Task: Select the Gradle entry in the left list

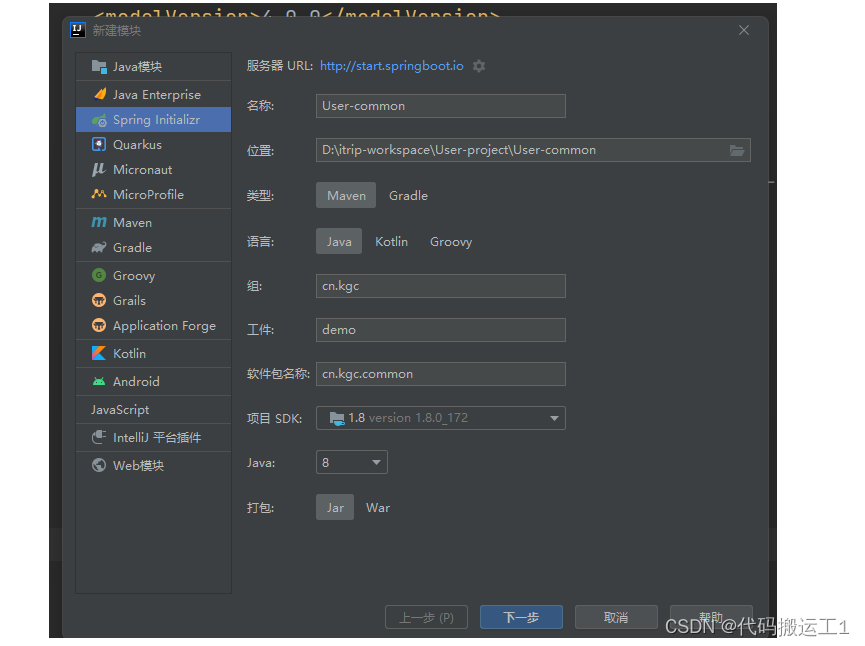Action: click(153, 247)
